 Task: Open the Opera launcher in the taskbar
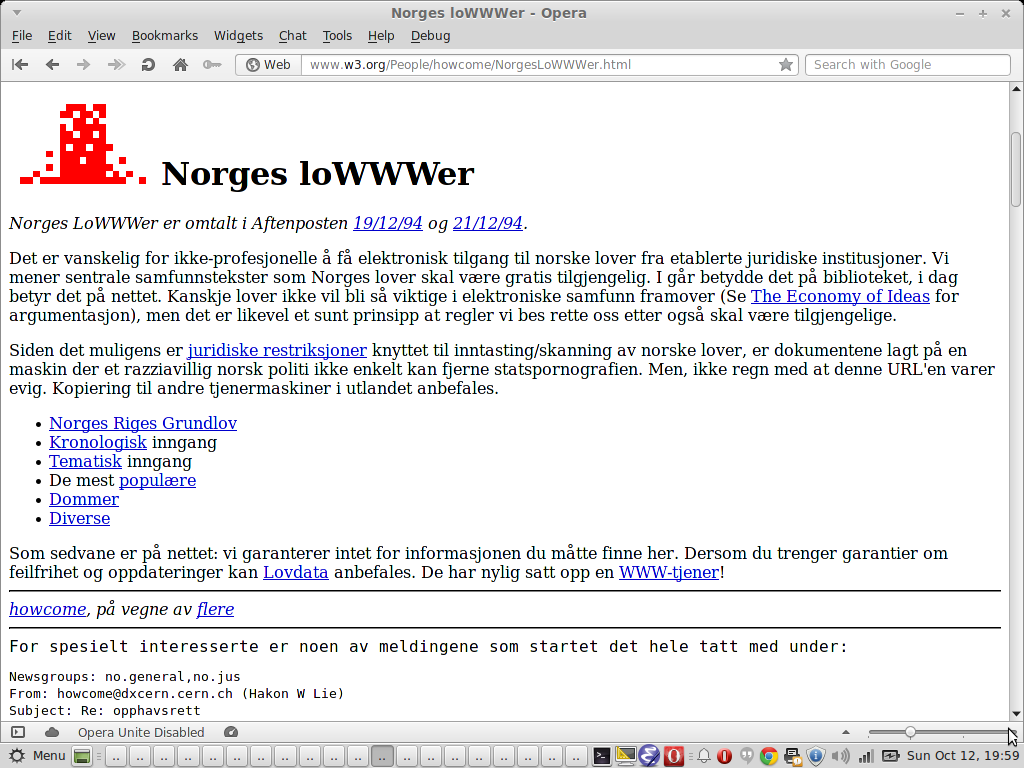coord(674,756)
